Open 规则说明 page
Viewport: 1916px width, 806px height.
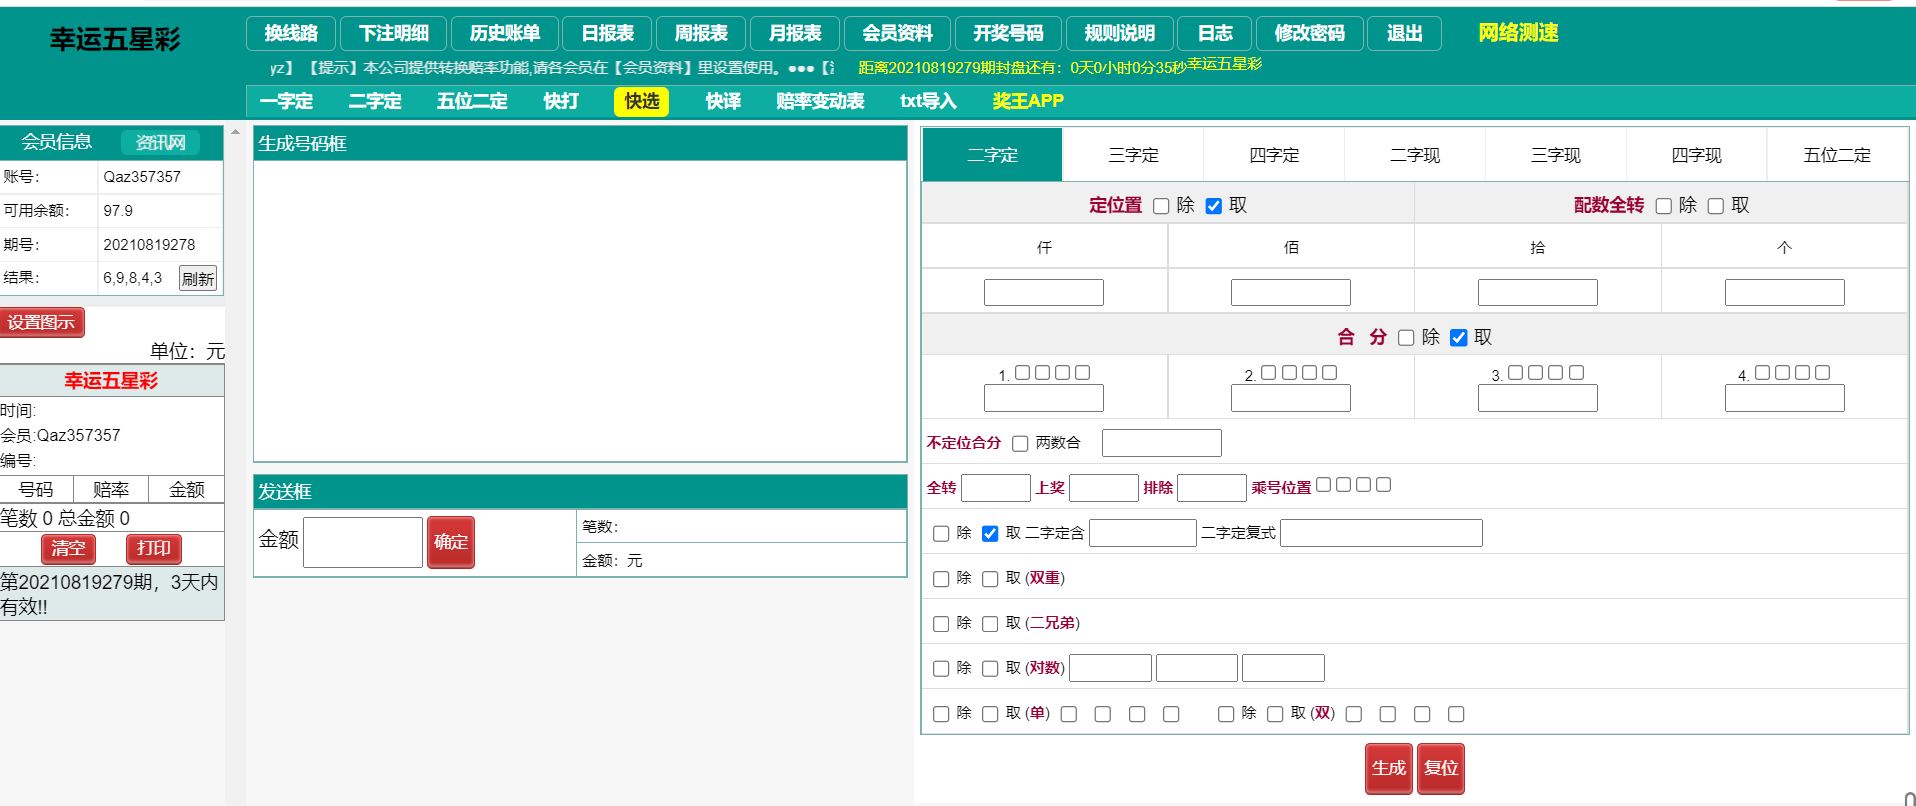coord(1120,33)
